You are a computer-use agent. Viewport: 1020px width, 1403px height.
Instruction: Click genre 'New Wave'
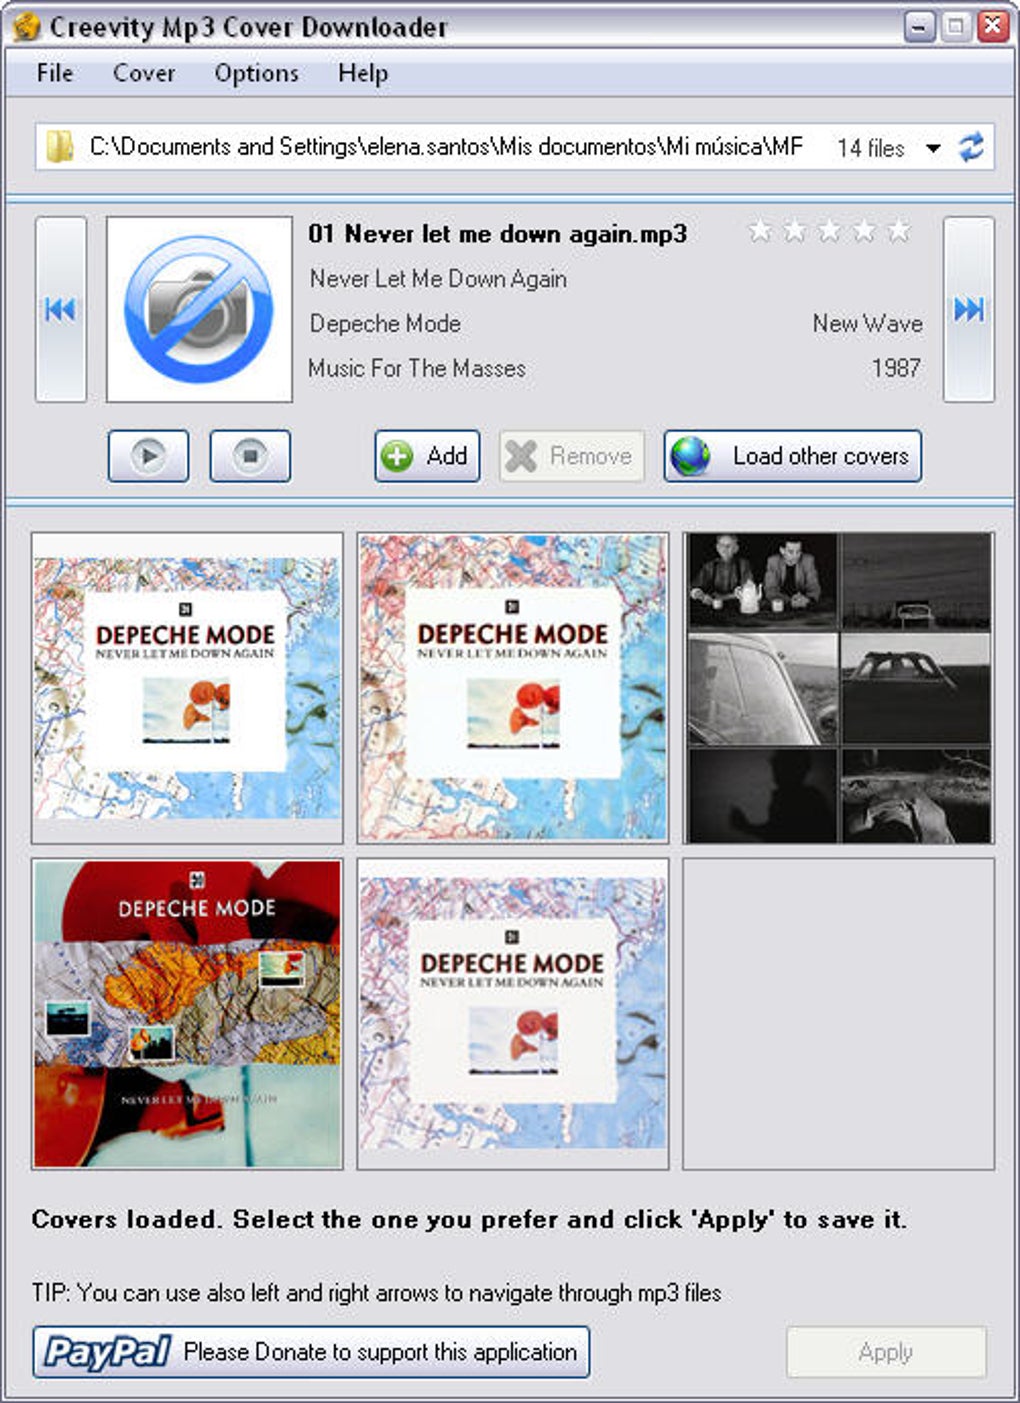[x=867, y=324]
